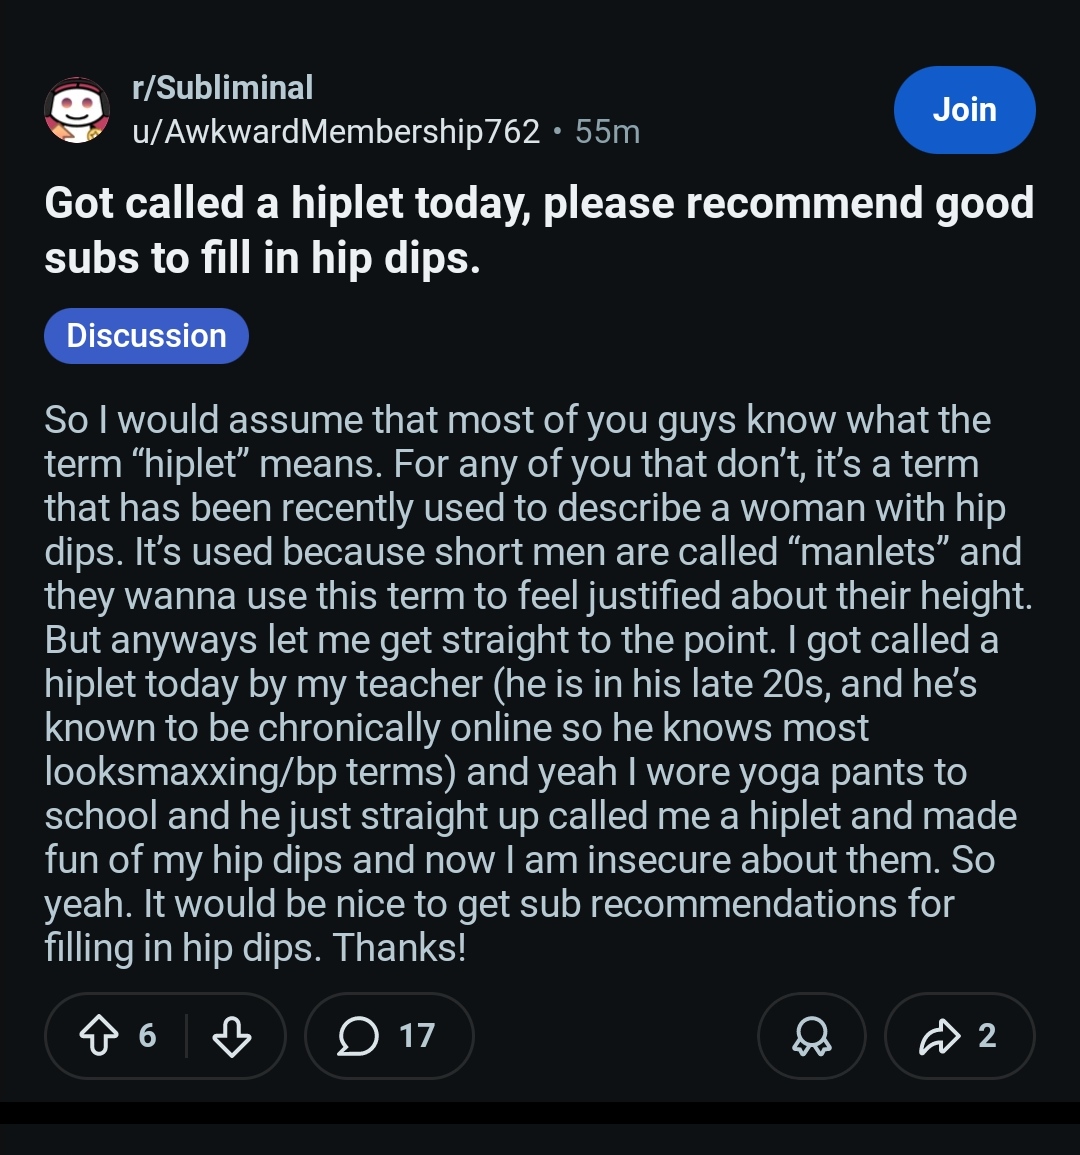View the 17 comments count
Viewport: 1080px width, 1155px height.
pyautogui.click(x=417, y=1036)
